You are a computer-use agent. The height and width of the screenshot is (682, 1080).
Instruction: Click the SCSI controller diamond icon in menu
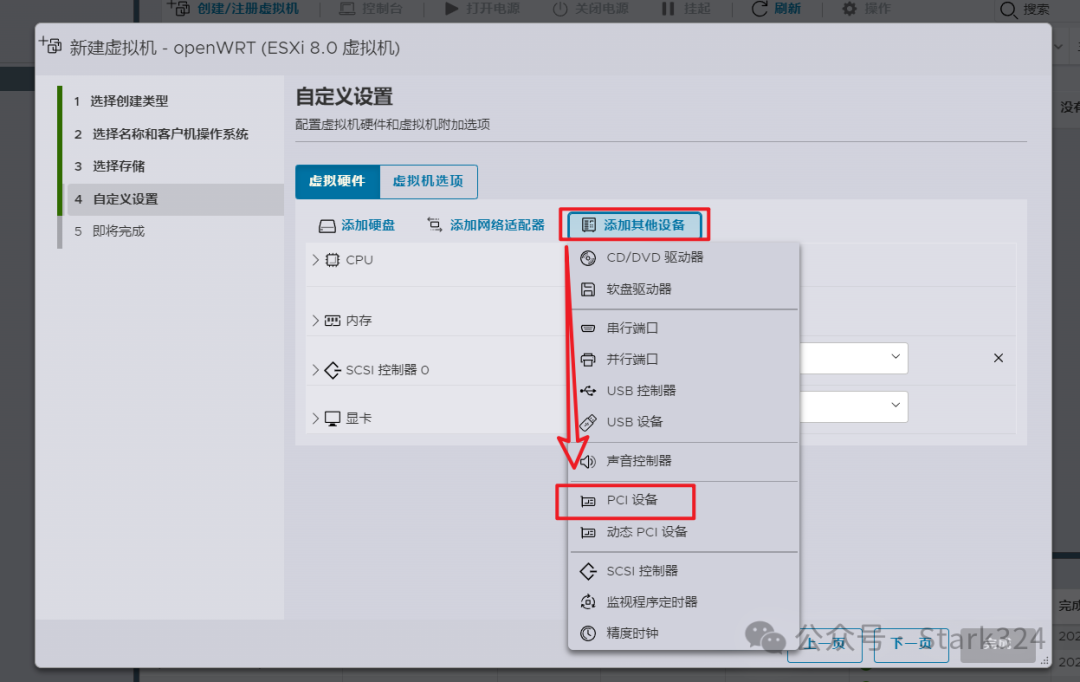(588, 571)
